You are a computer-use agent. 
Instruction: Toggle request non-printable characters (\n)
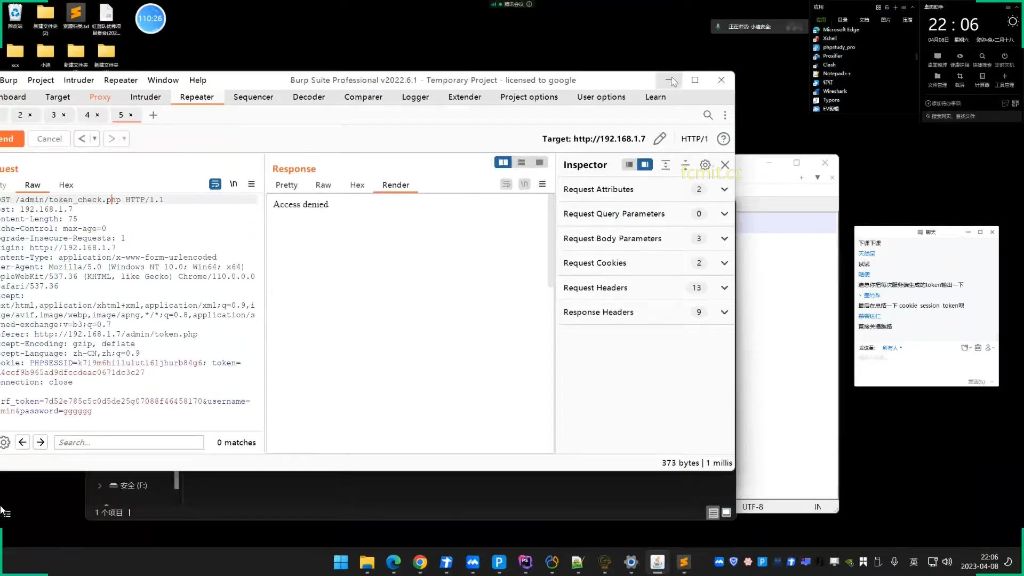tap(233, 184)
